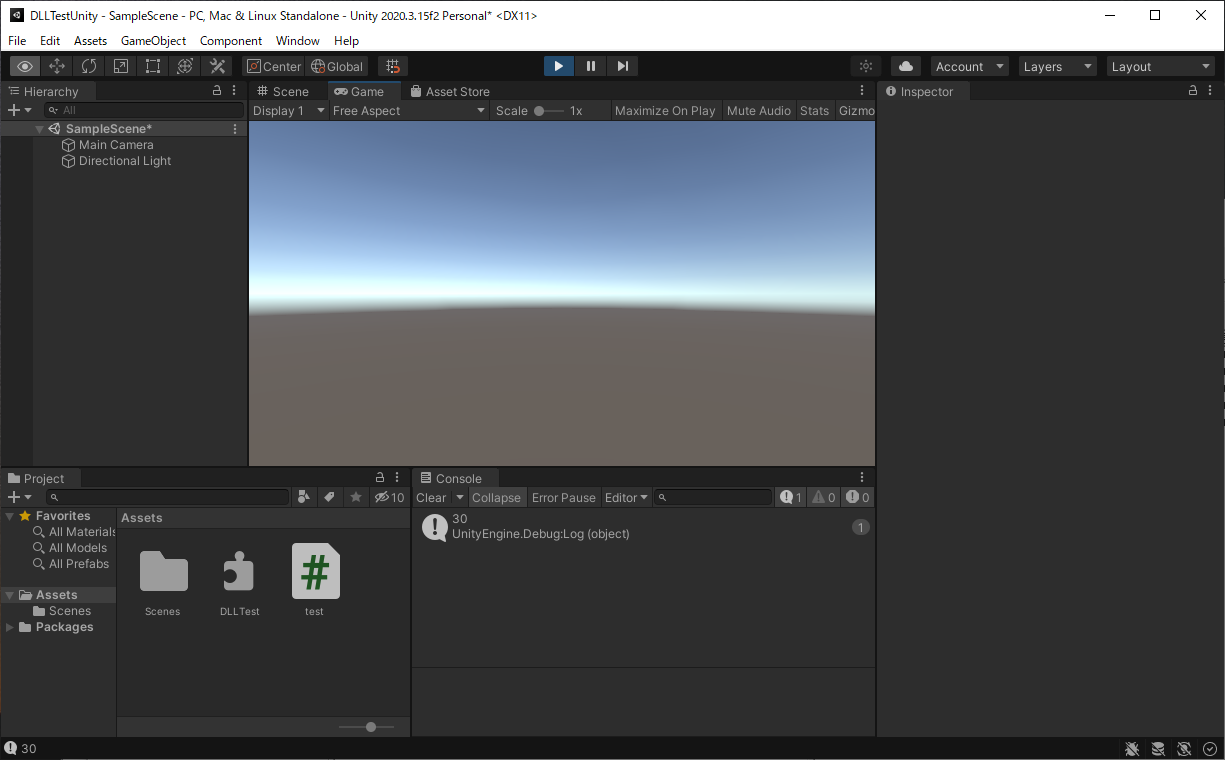Toggle hidden packages visibility count

pyautogui.click(x=389, y=497)
